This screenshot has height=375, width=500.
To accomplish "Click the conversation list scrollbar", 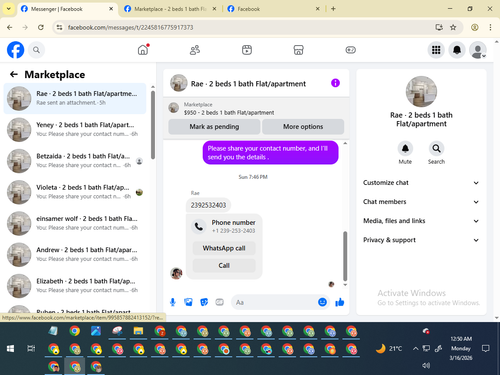I will [x=153, y=125].
